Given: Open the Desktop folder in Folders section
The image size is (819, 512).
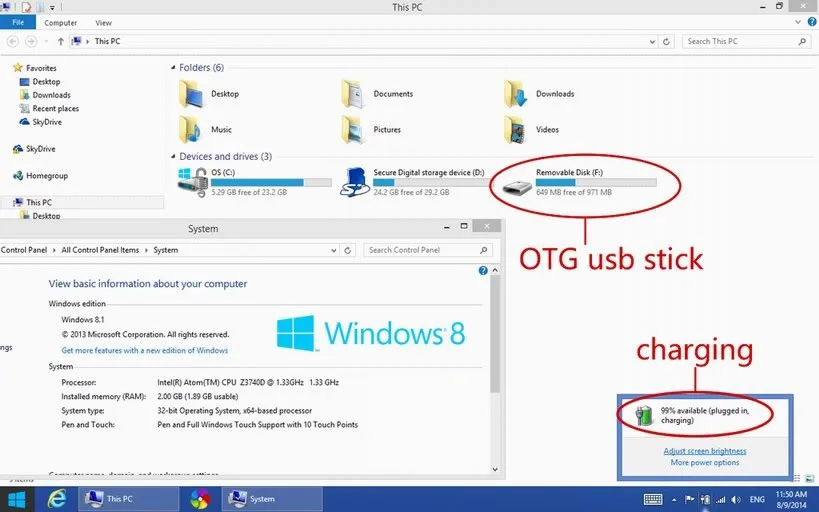Looking at the screenshot, I should [x=209, y=94].
